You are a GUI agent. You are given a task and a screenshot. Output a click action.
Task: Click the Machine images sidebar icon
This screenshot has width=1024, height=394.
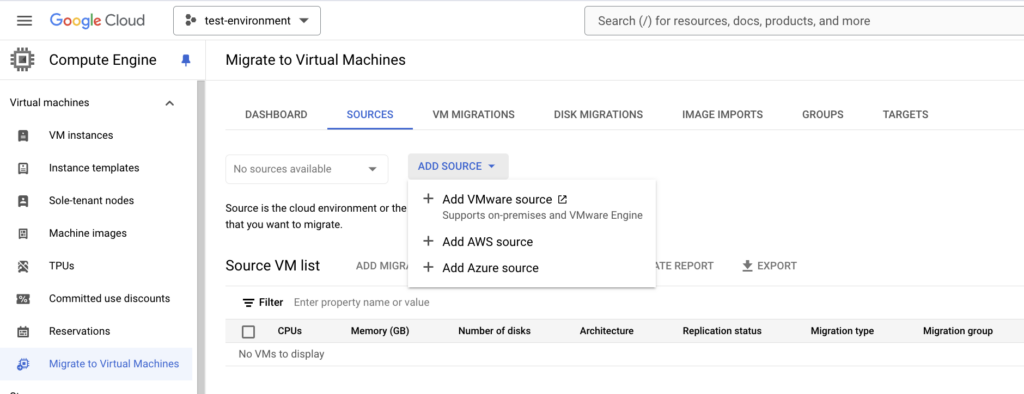pos(23,233)
